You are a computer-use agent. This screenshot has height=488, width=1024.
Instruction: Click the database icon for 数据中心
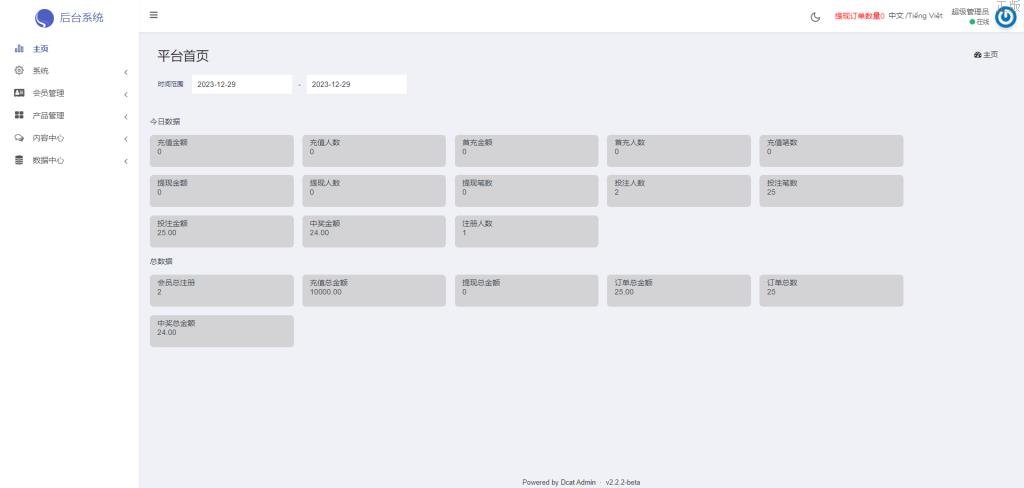point(19,160)
